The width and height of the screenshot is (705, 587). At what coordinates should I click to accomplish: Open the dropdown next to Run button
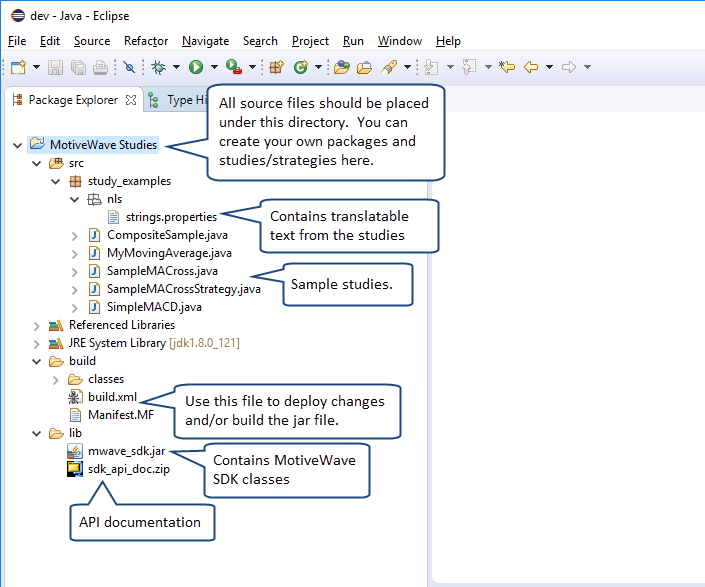[x=215, y=67]
